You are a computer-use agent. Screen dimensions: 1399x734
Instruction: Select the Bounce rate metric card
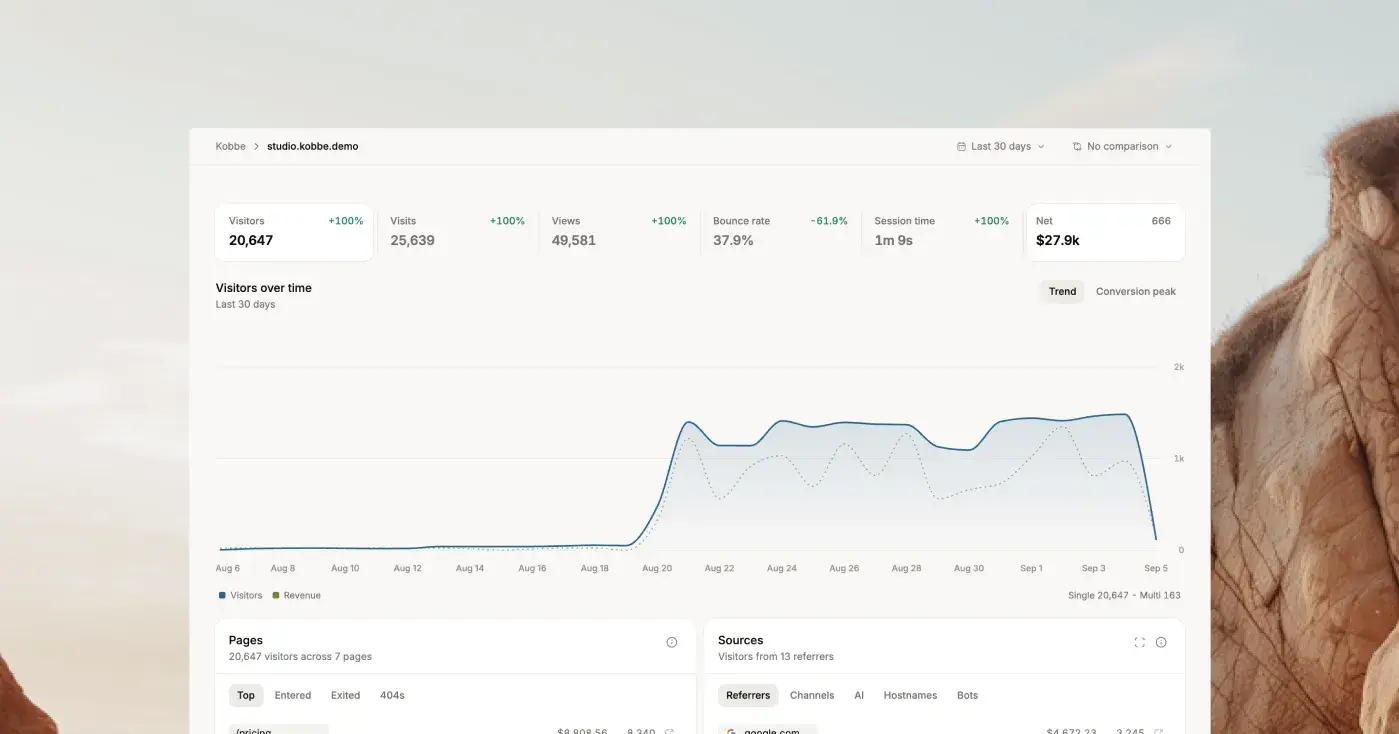(780, 232)
